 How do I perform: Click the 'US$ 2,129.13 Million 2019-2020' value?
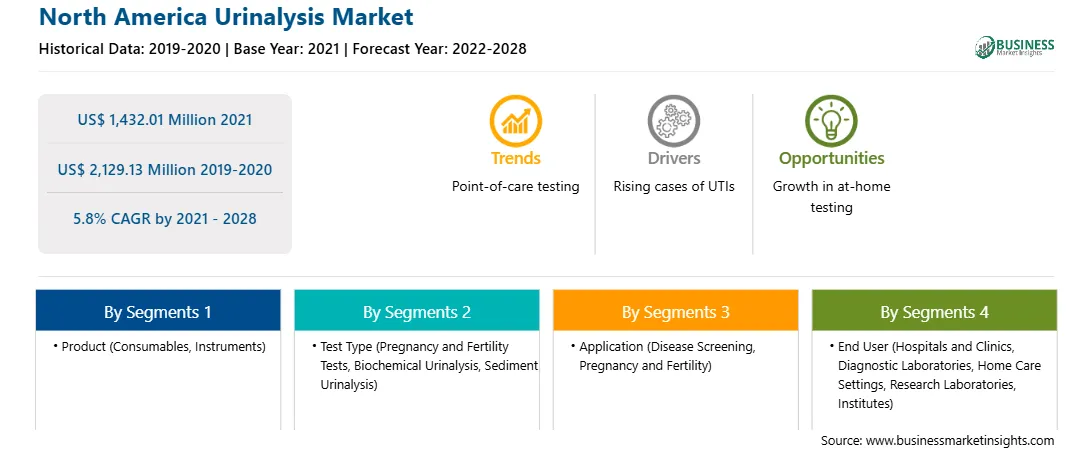[x=165, y=169]
